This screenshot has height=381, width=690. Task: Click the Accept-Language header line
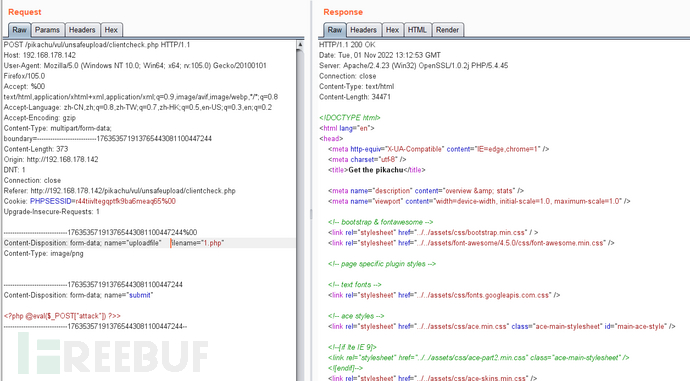click(138, 107)
